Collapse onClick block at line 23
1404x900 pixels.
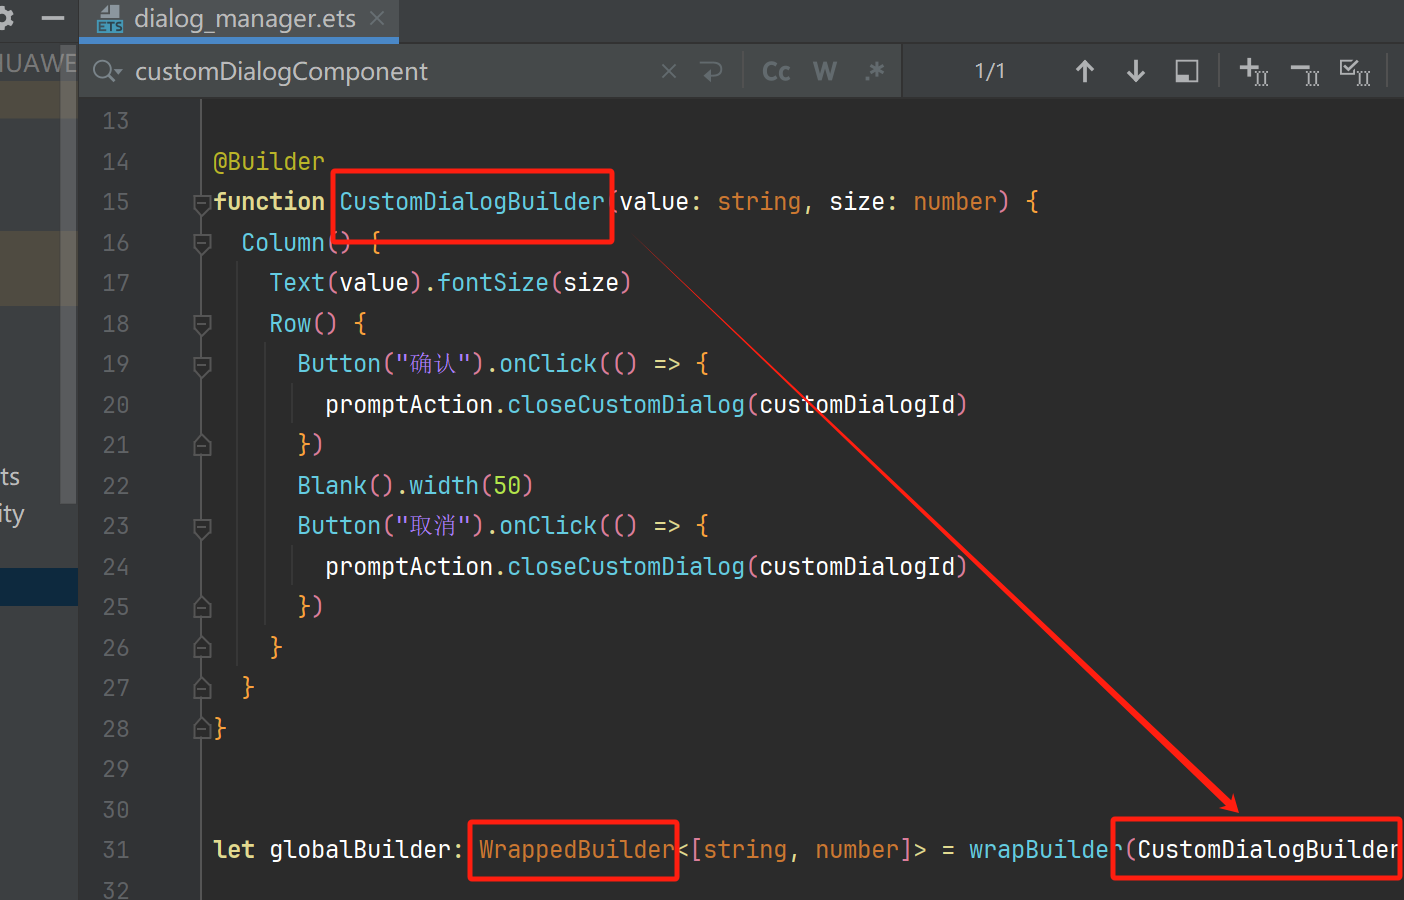[x=202, y=527]
